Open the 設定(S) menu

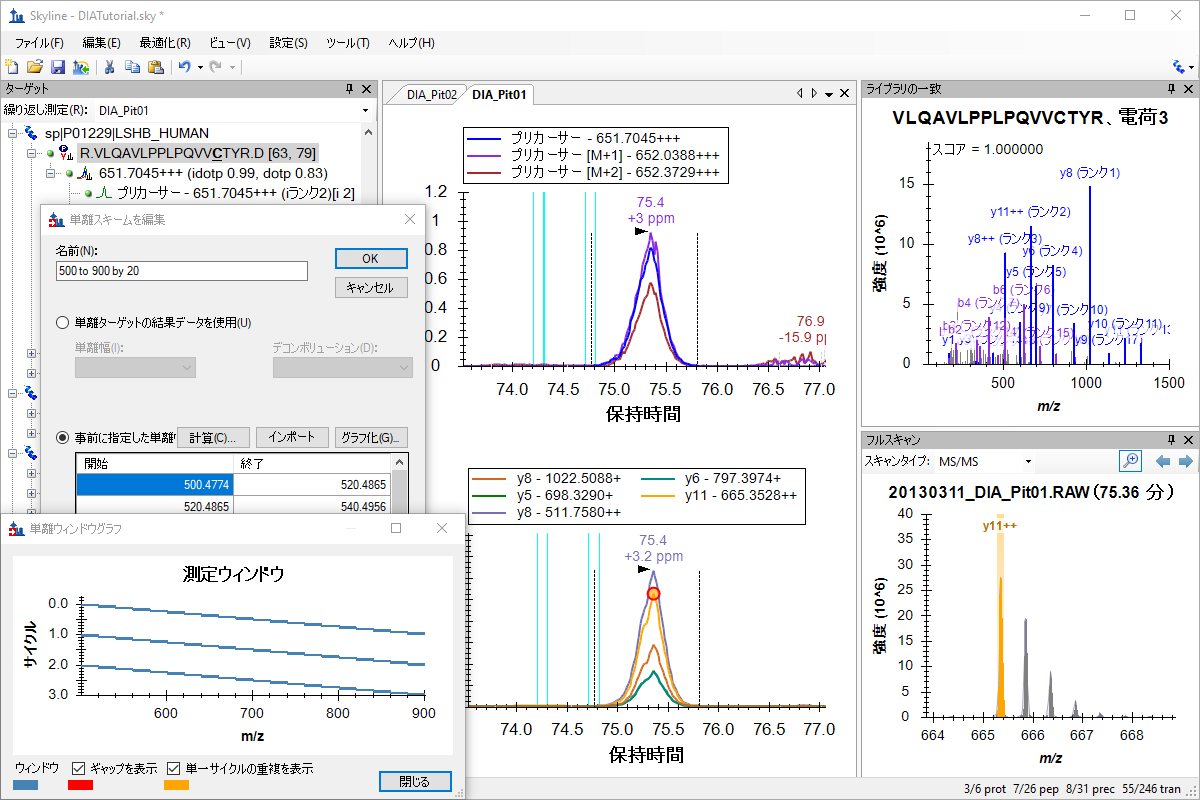[x=288, y=43]
